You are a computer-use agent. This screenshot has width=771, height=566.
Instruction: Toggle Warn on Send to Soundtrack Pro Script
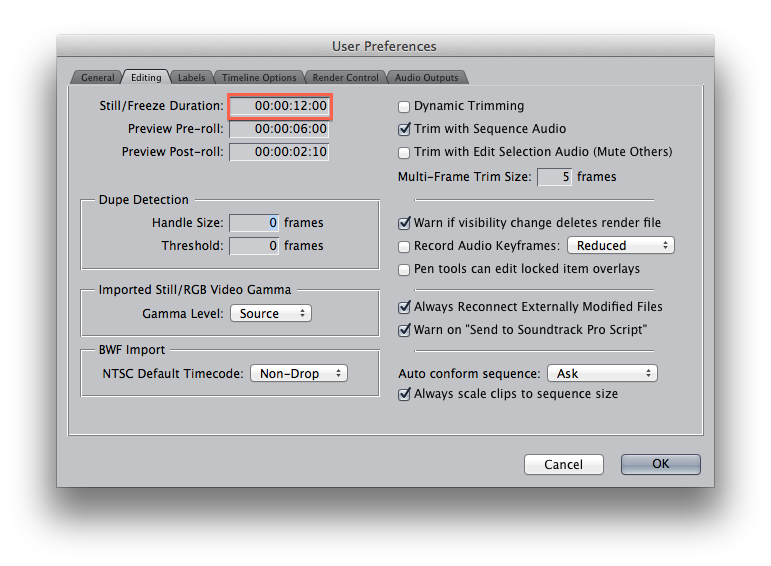click(x=404, y=330)
